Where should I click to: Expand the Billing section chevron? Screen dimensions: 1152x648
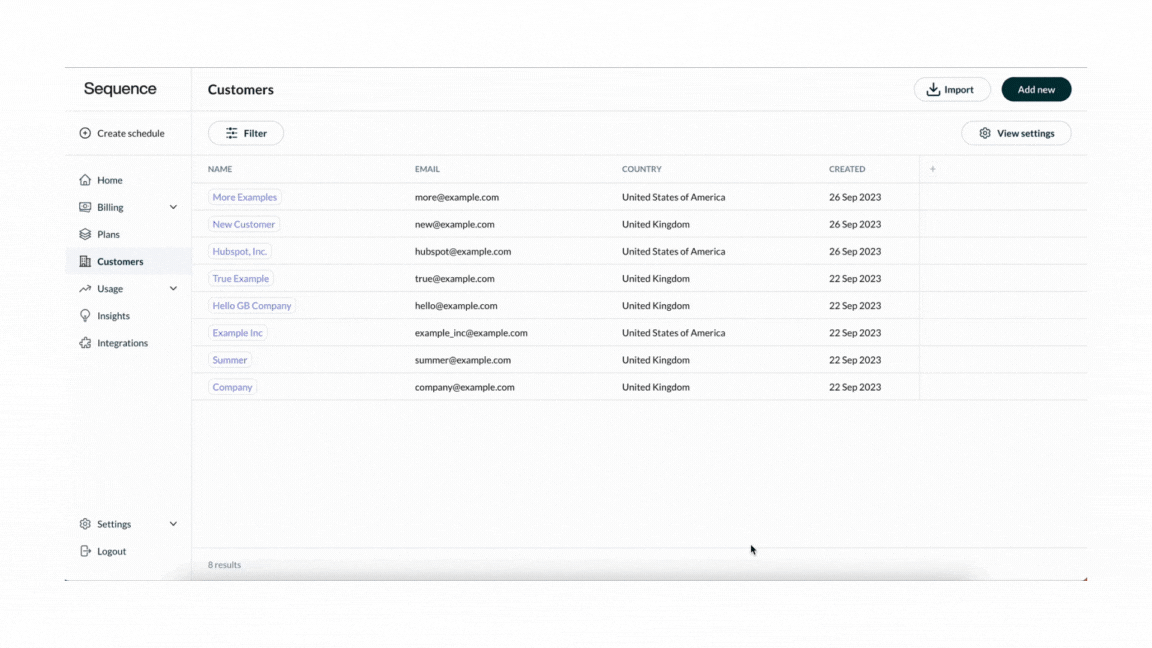point(173,206)
